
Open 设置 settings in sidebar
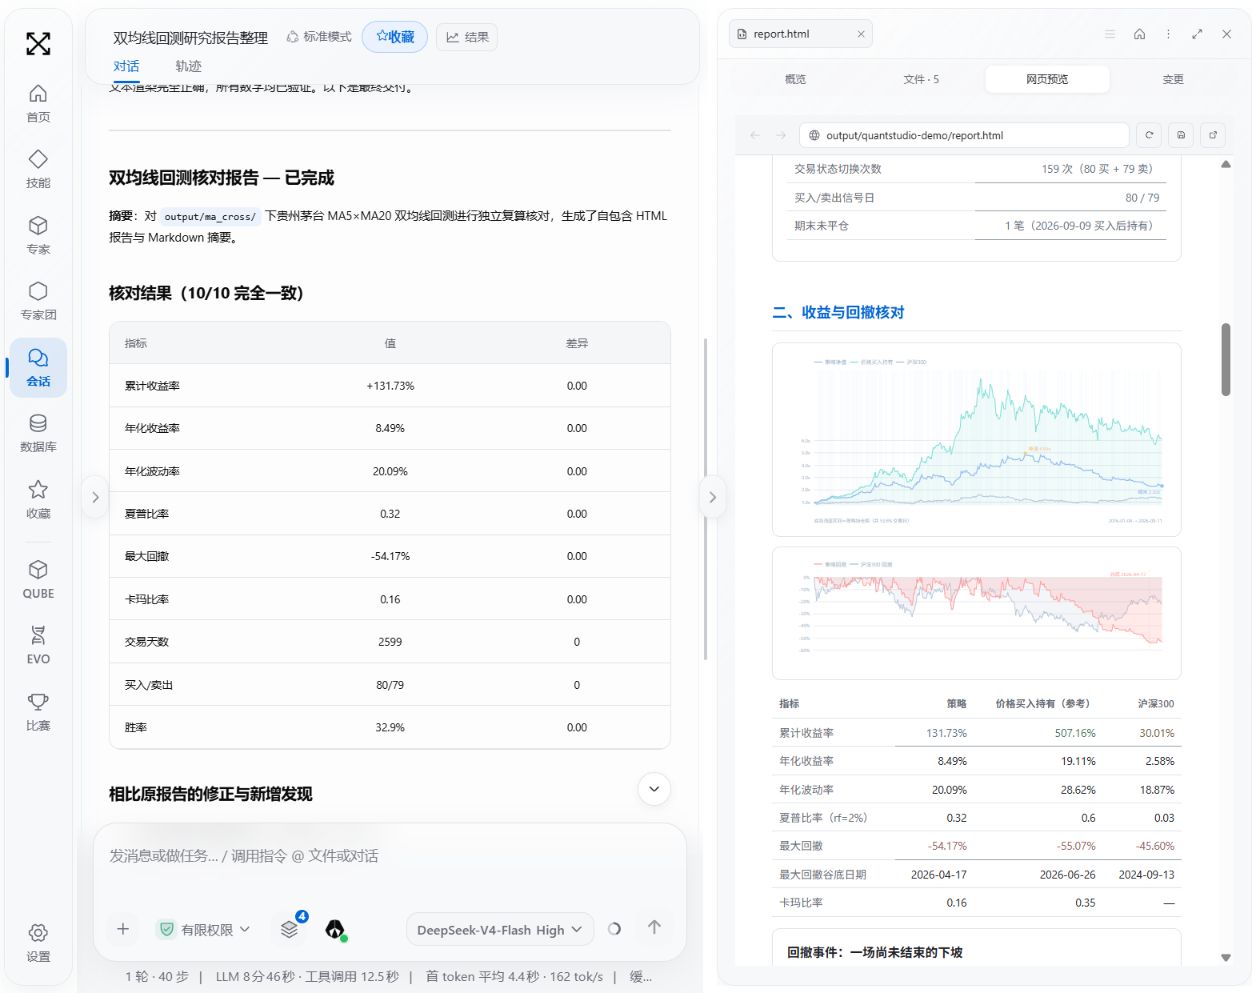38,942
